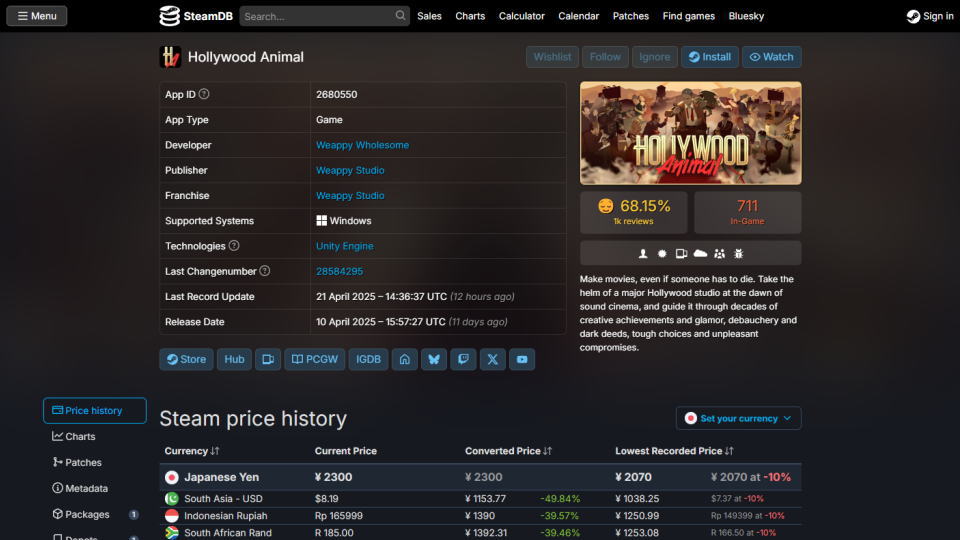This screenshot has width=960, height=540.
Task: Select the Price history sidebar tab
Action: click(95, 410)
